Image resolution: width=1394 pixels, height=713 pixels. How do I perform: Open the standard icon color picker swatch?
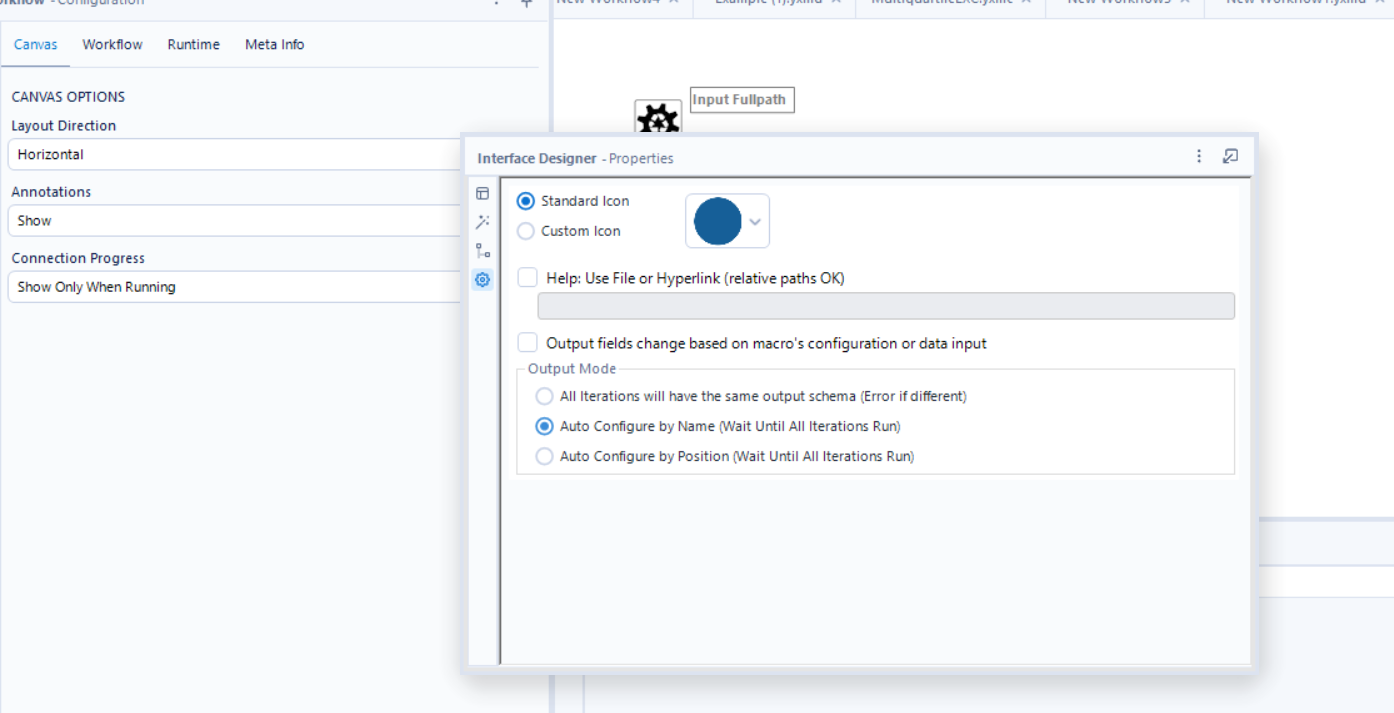727,220
